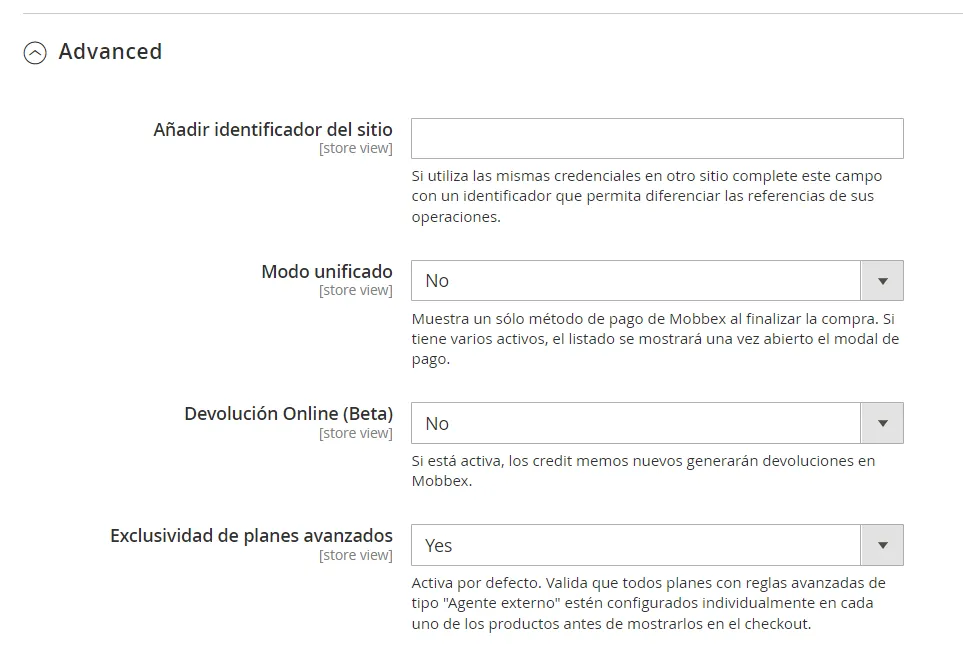Open the Exclusividad de planes avanzados dropdown
This screenshot has width=963, height=659.
[657, 545]
